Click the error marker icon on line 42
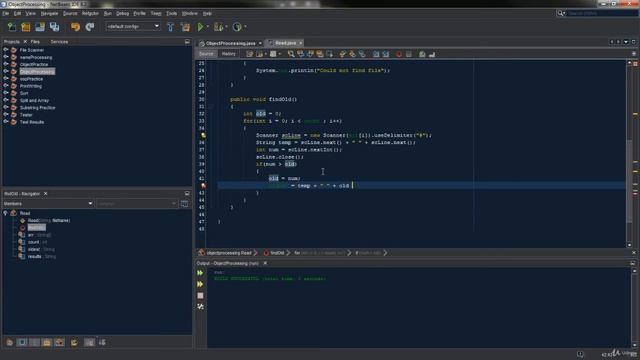Viewport: 640px width, 360px height. [203, 186]
